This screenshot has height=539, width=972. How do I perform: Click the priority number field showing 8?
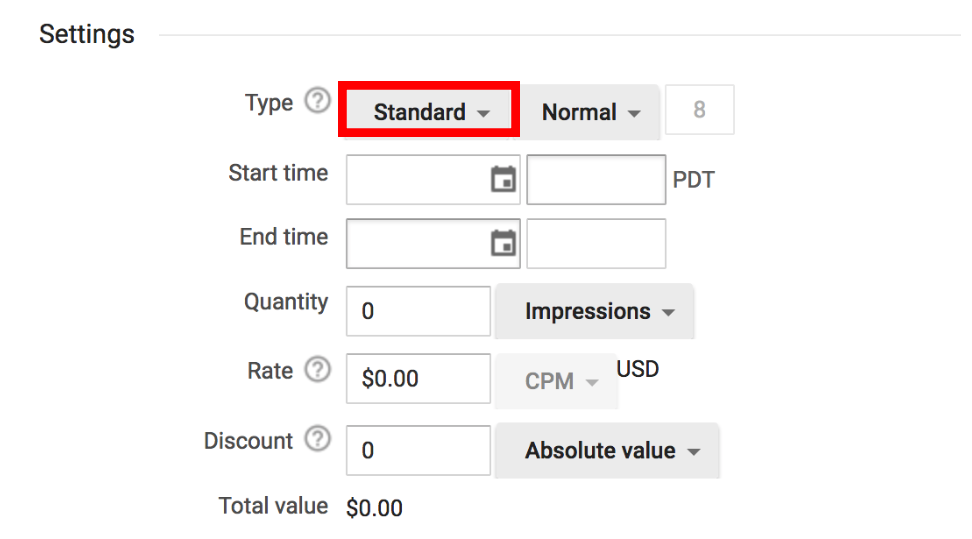point(699,110)
